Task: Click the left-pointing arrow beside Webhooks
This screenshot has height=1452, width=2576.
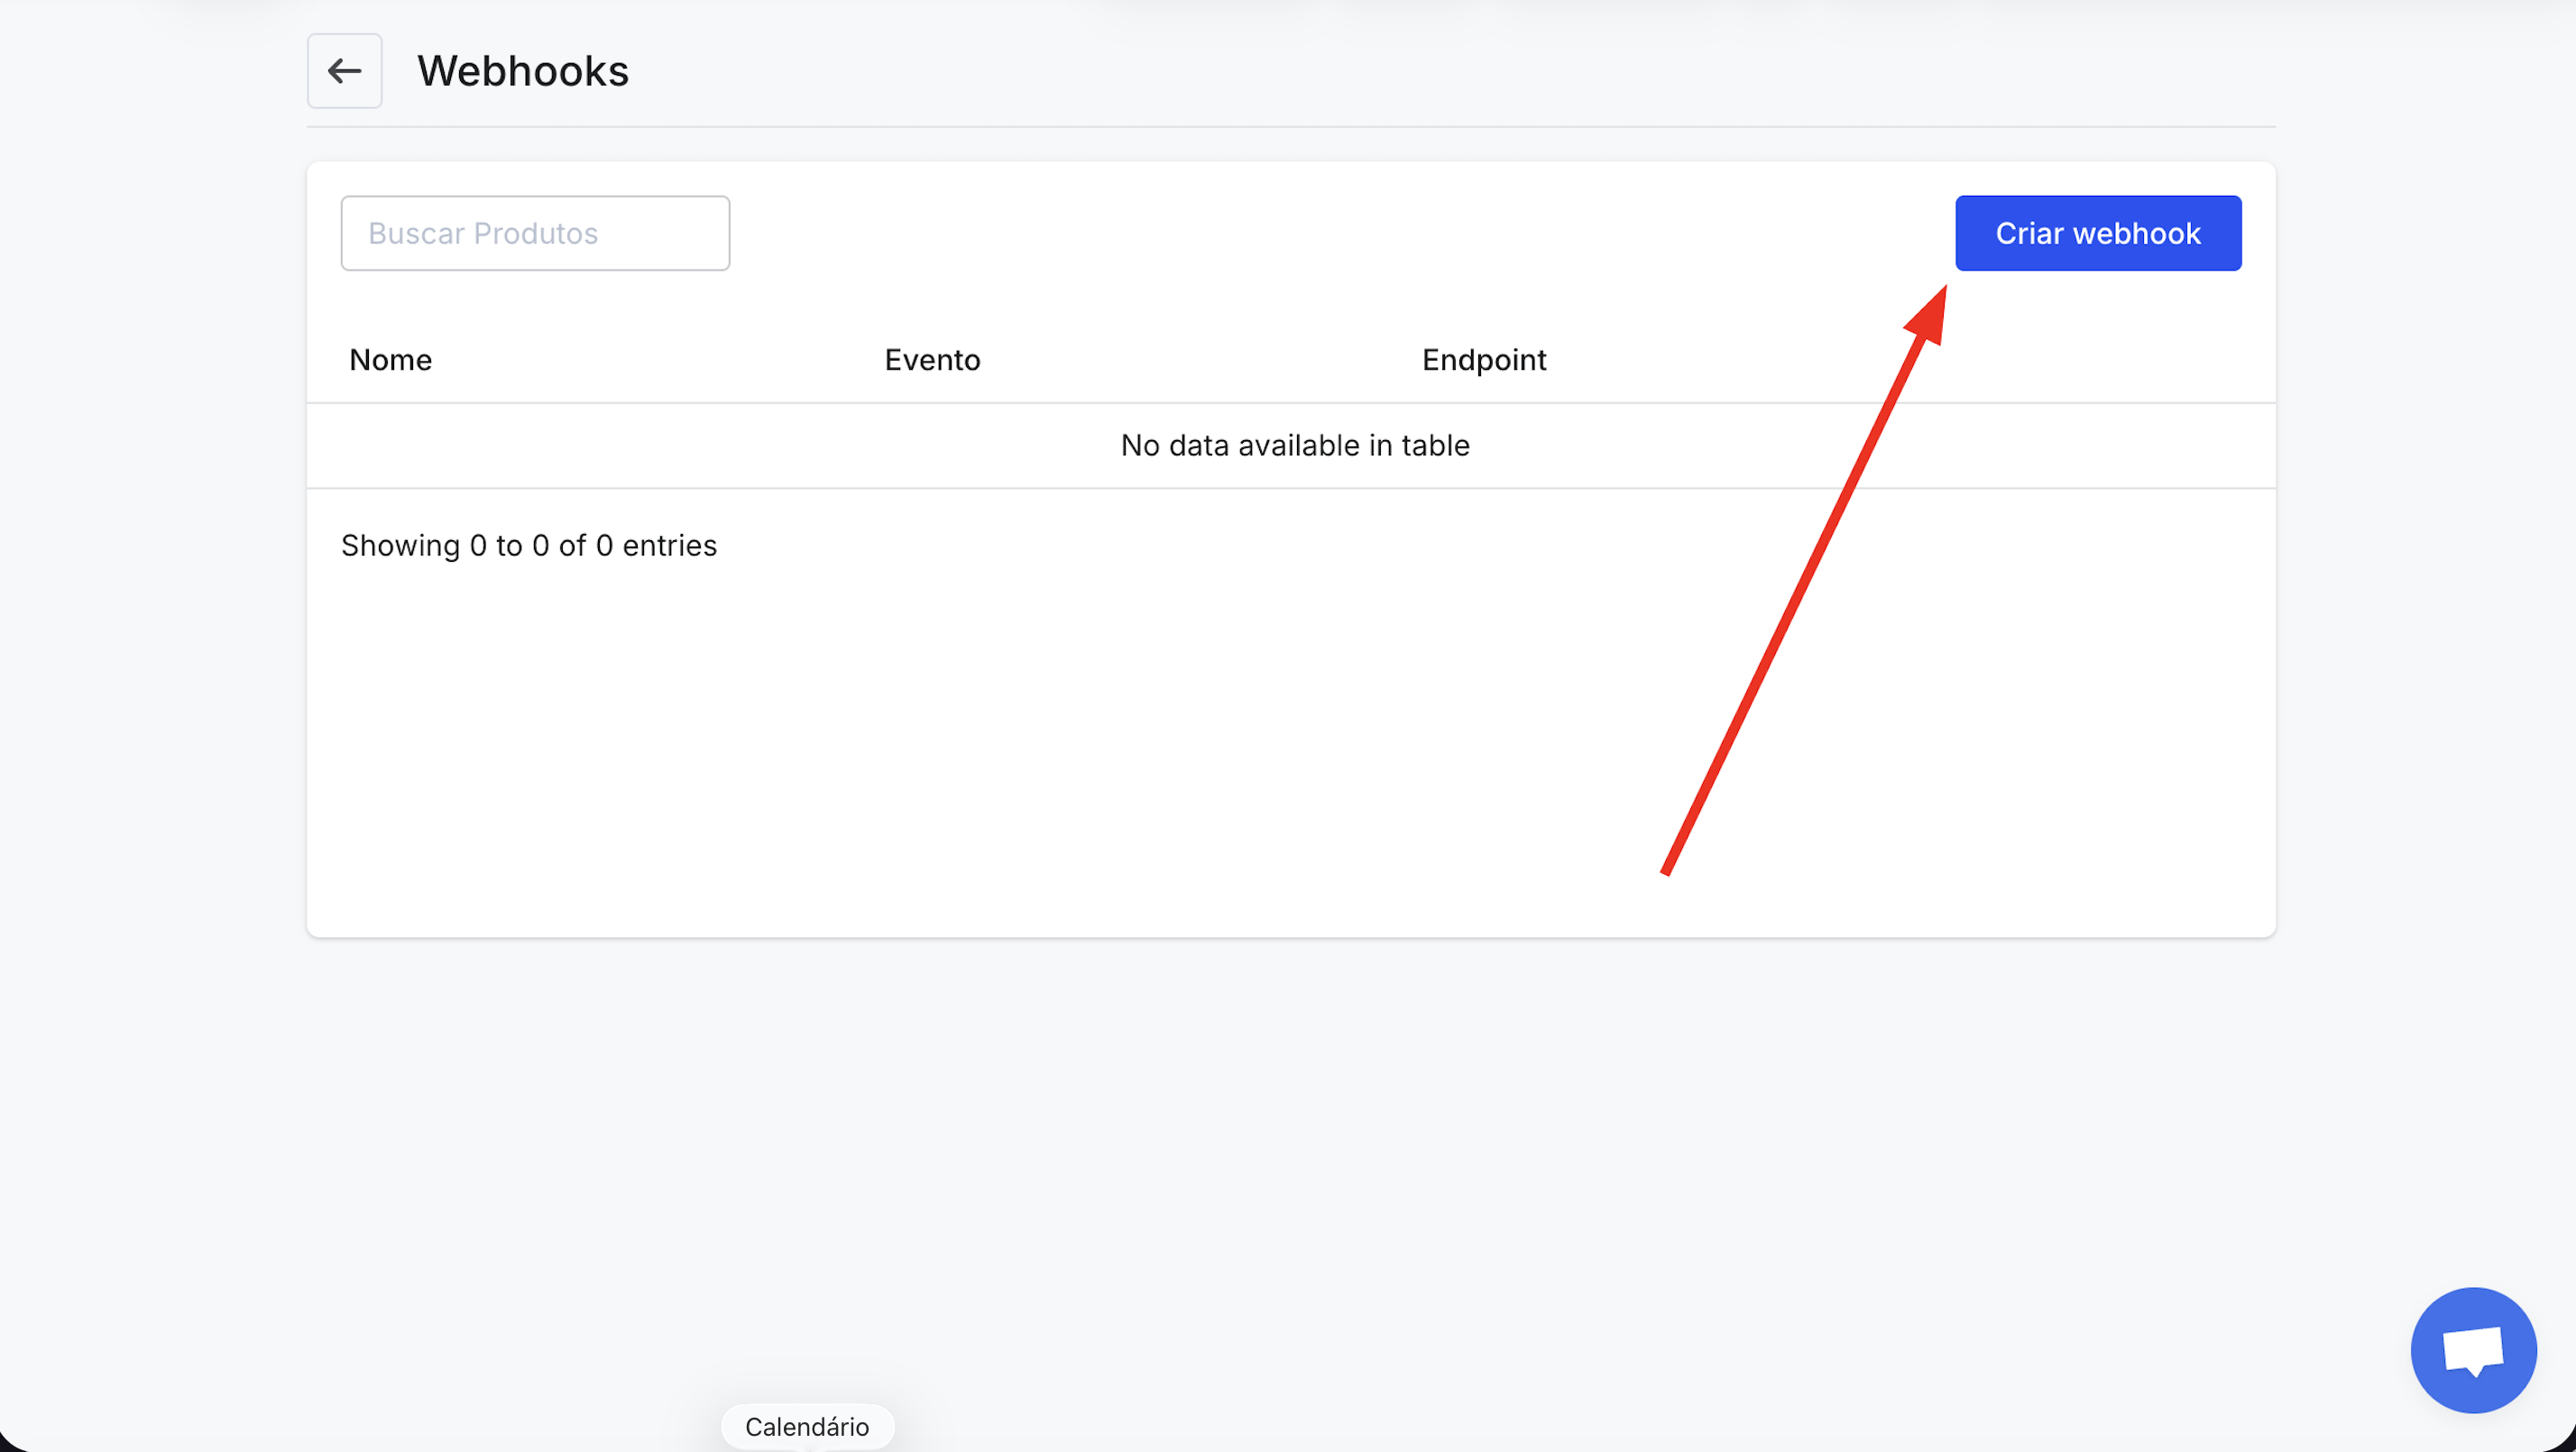Action: click(344, 71)
